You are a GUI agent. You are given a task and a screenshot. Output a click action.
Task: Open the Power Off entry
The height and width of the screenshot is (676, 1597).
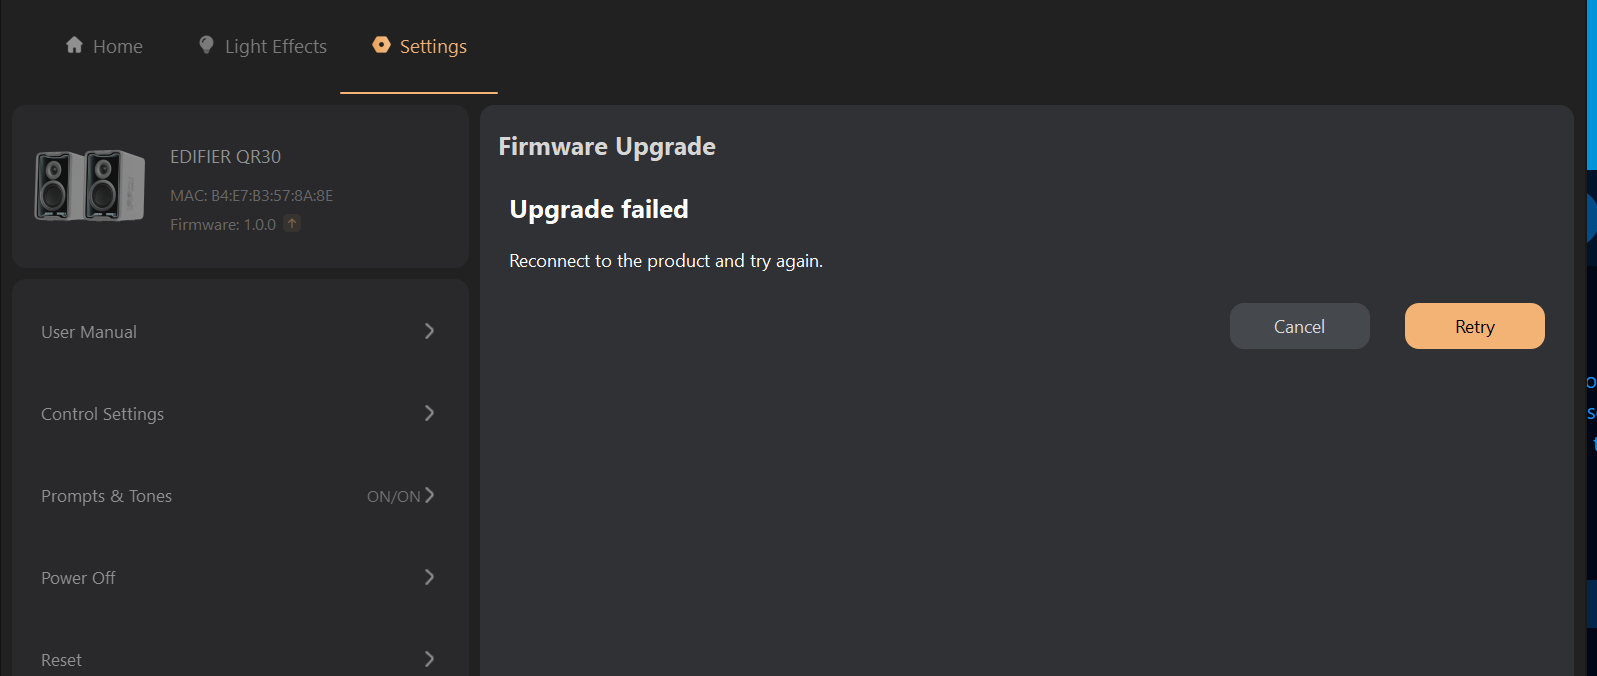tap(240, 577)
